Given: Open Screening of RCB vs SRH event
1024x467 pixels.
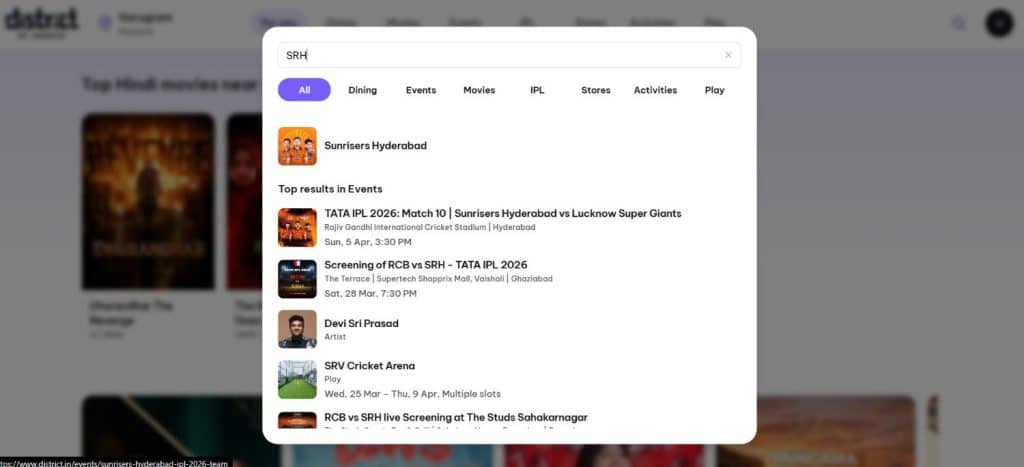Looking at the screenshot, I should point(426,265).
